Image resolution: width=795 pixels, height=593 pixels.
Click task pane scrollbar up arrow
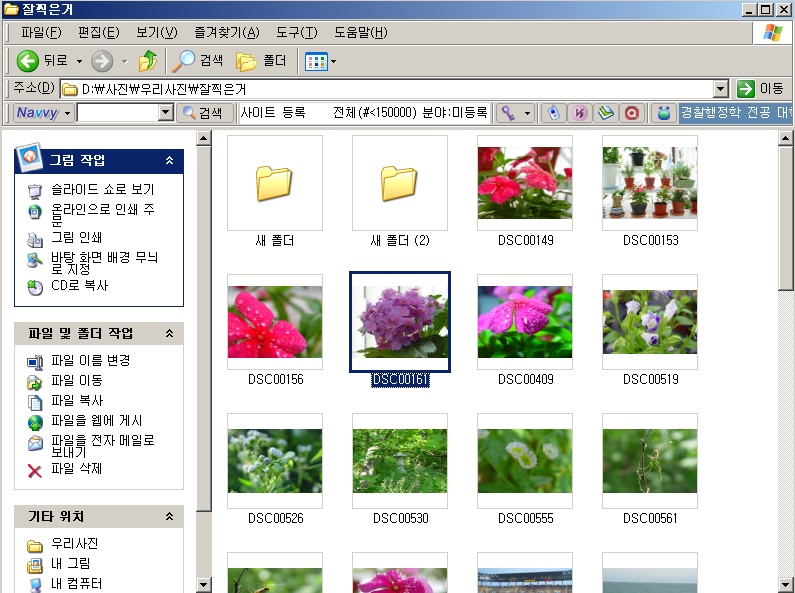(x=203, y=138)
